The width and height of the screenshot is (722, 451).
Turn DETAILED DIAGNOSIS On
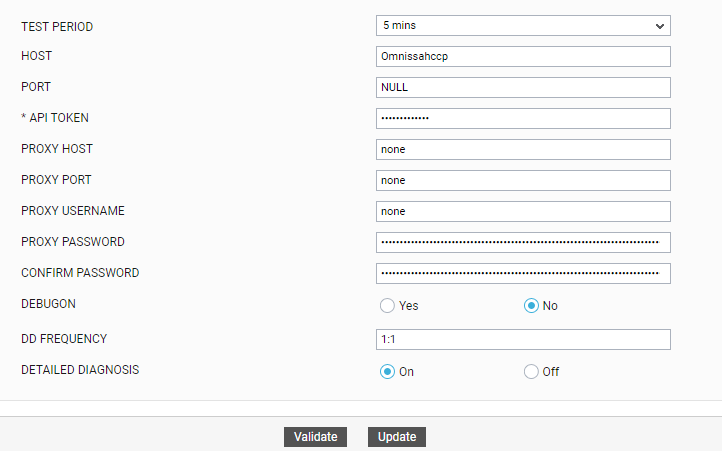click(x=387, y=372)
